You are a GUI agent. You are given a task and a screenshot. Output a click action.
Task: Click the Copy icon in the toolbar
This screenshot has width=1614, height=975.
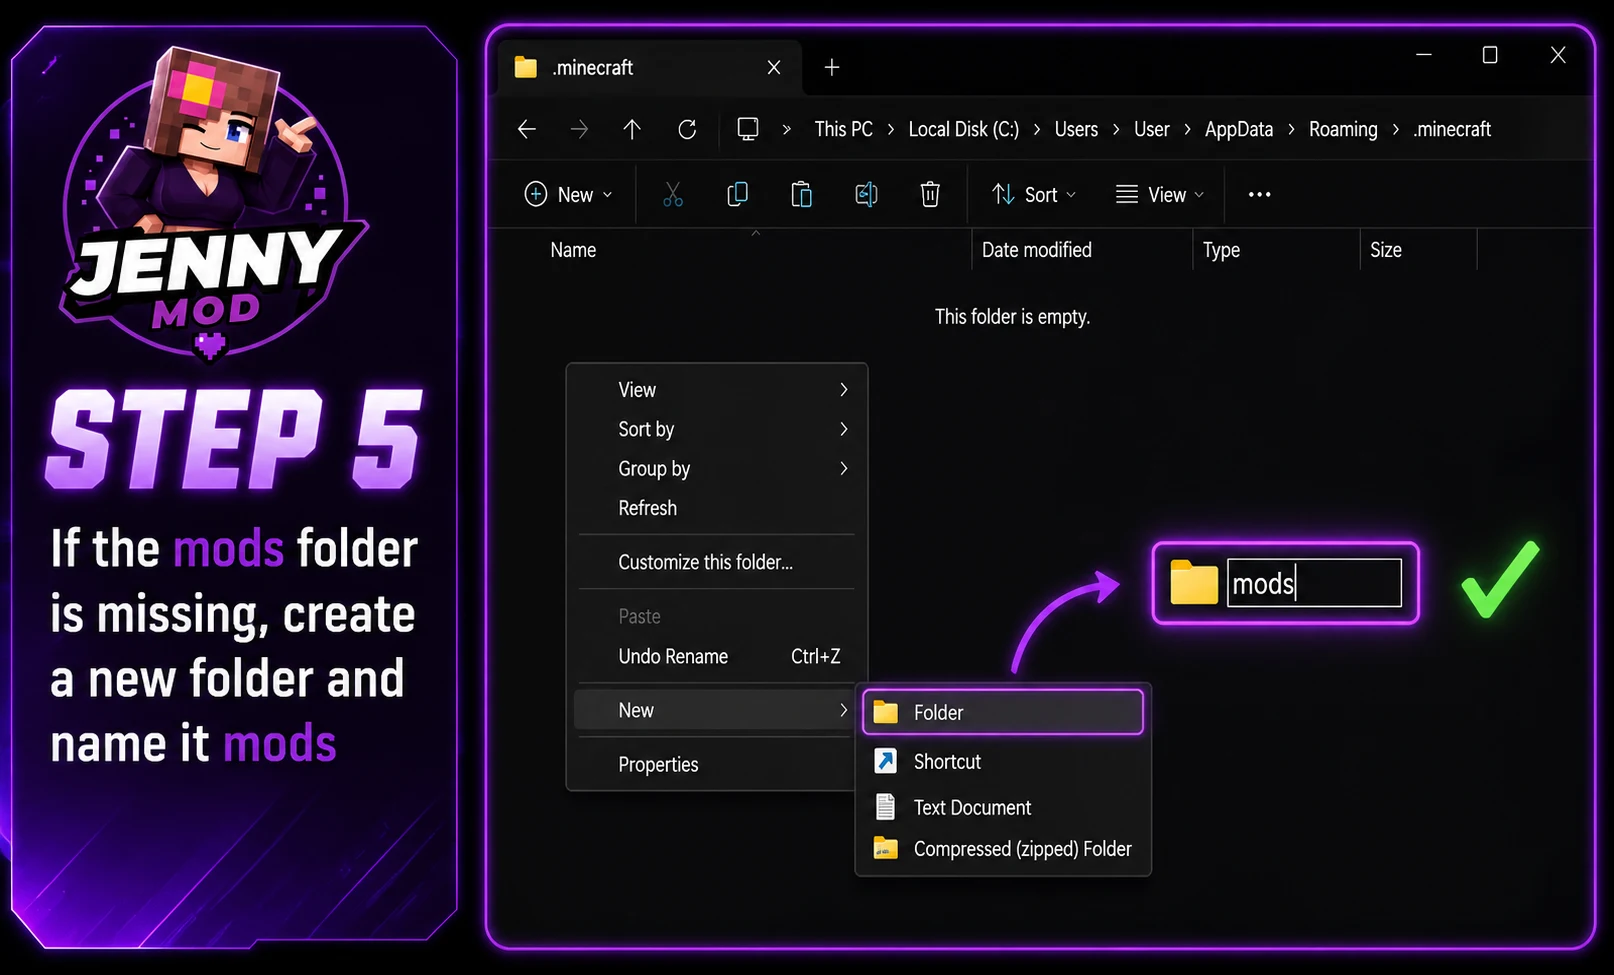click(x=737, y=194)
